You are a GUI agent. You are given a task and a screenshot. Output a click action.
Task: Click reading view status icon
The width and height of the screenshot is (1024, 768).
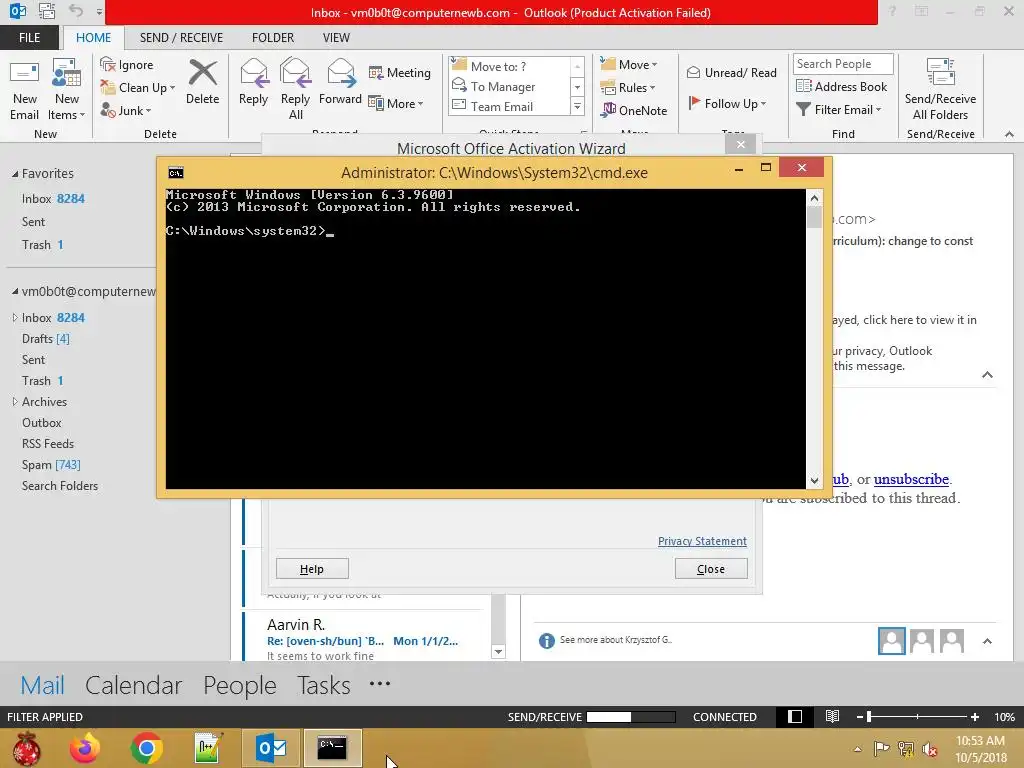point(832,716)
